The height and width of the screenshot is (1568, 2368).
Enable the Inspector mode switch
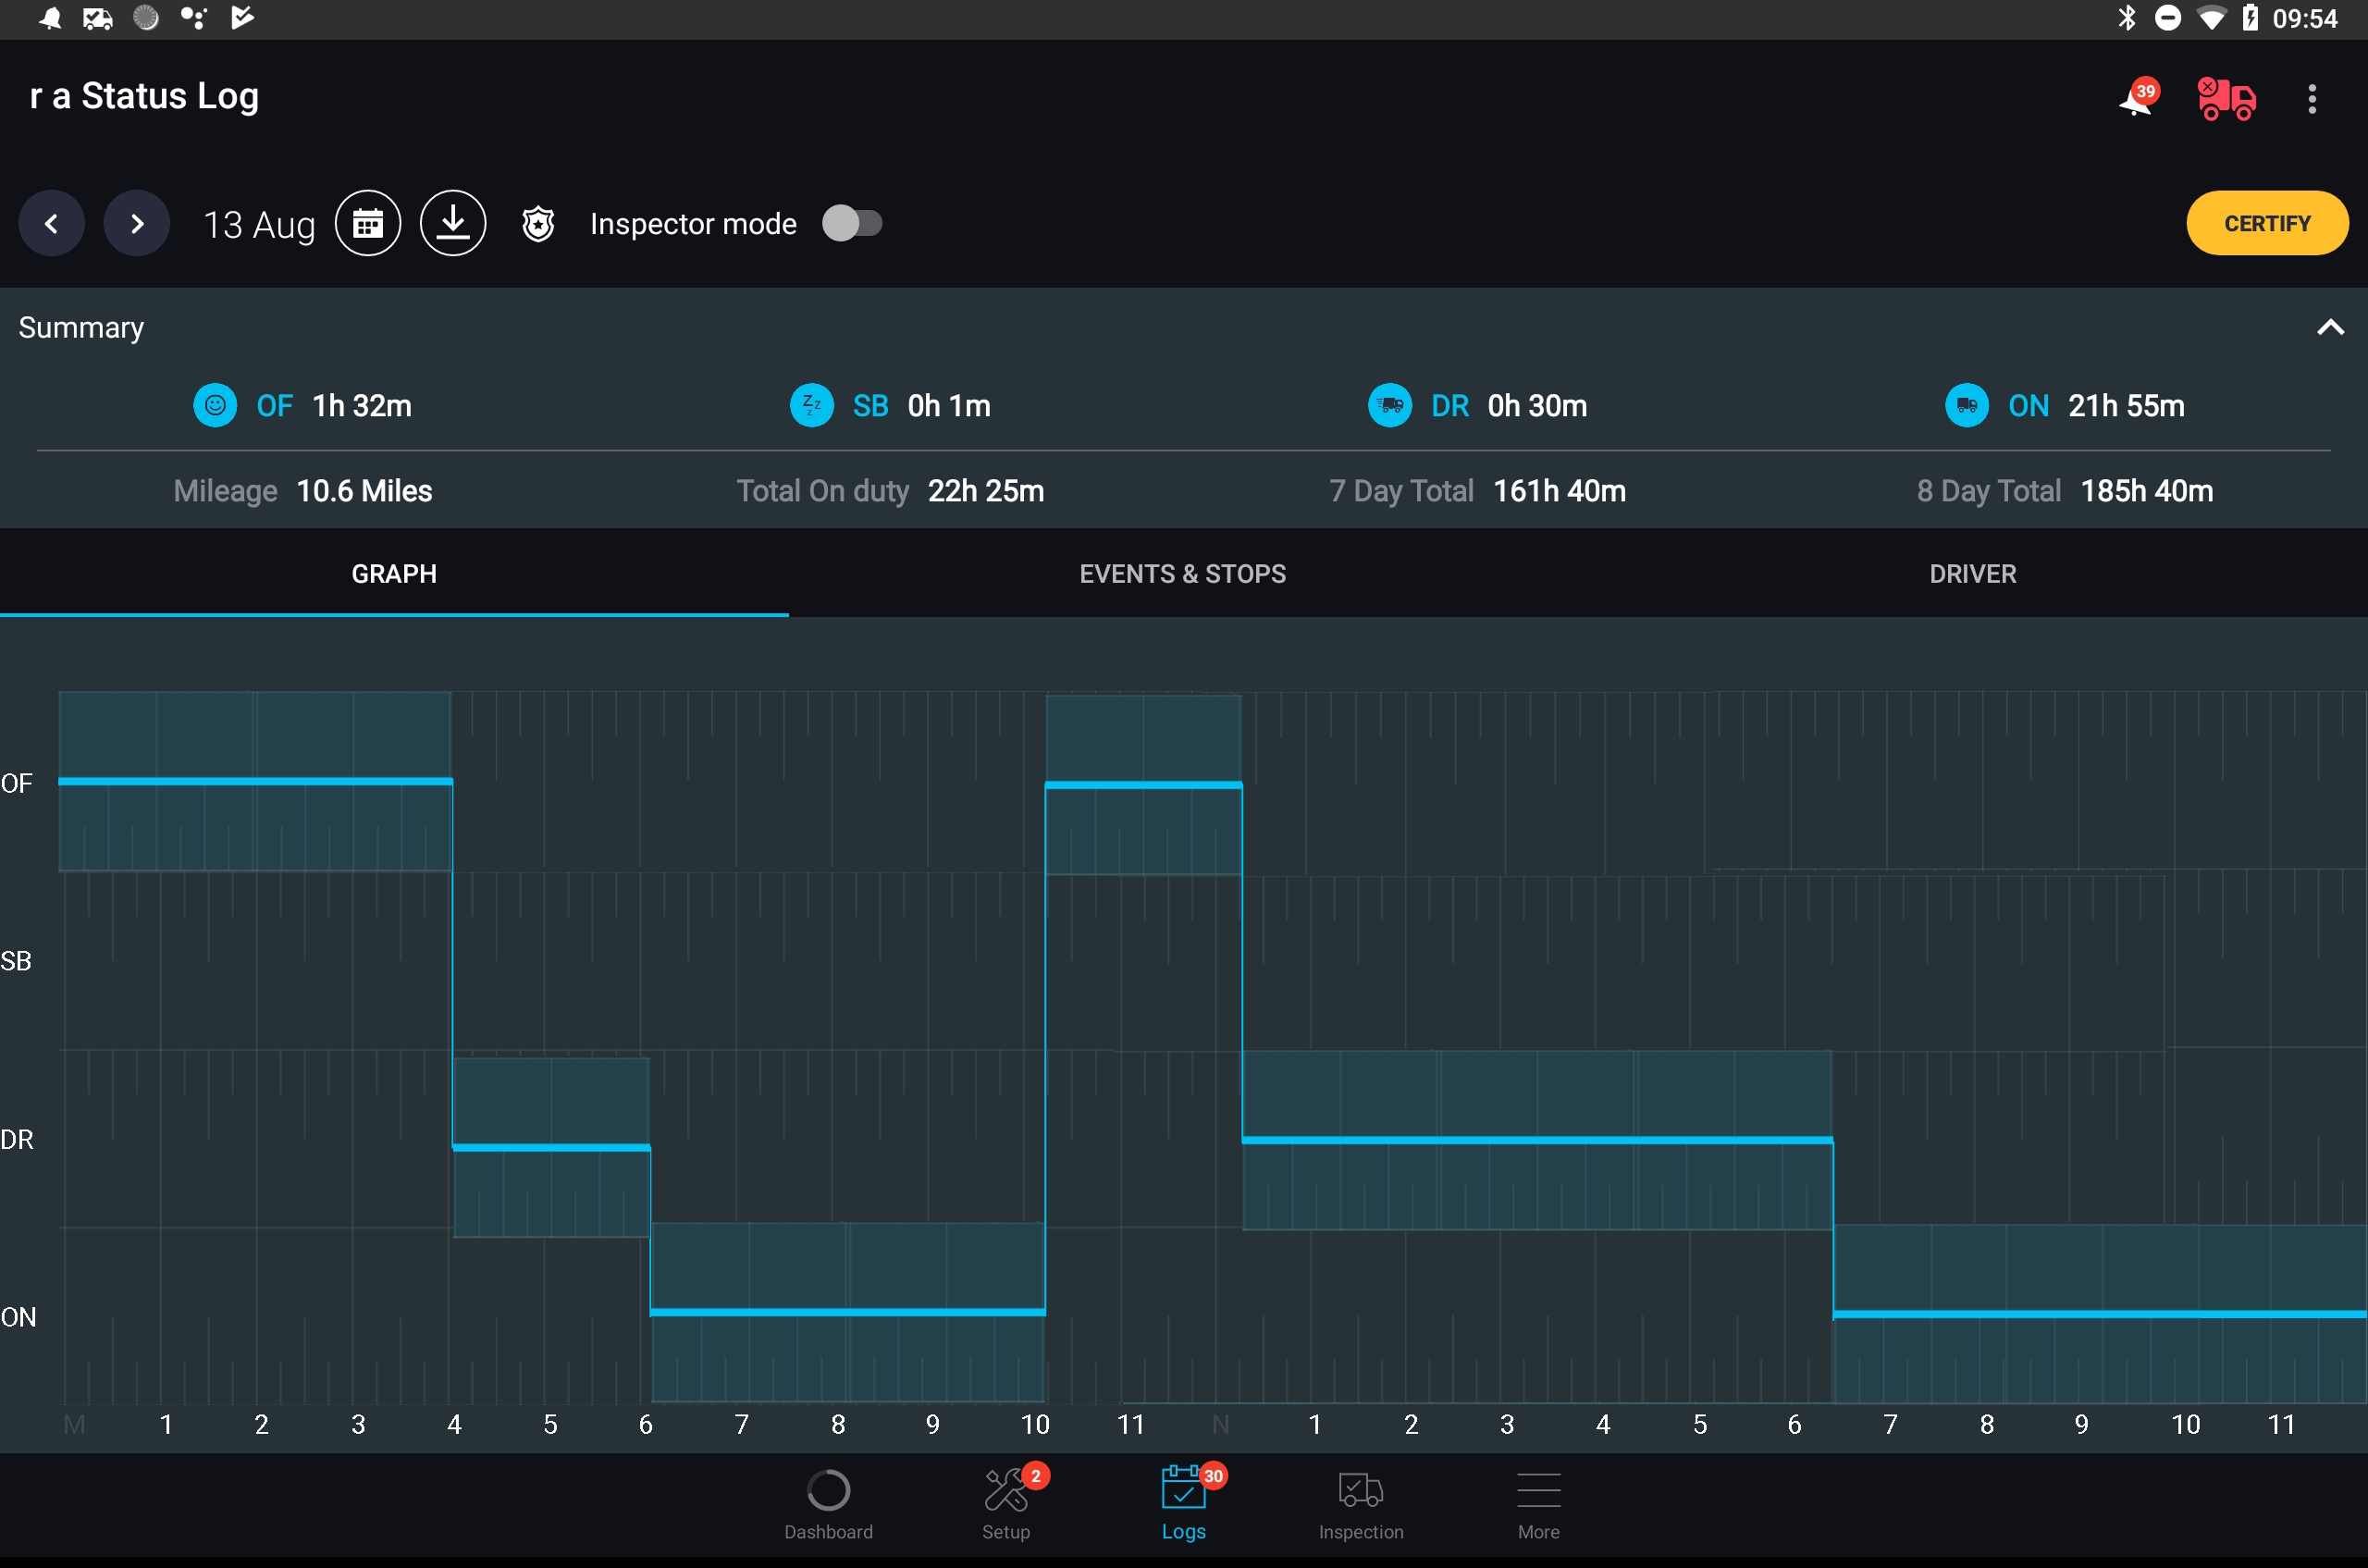tap(852, 224)
